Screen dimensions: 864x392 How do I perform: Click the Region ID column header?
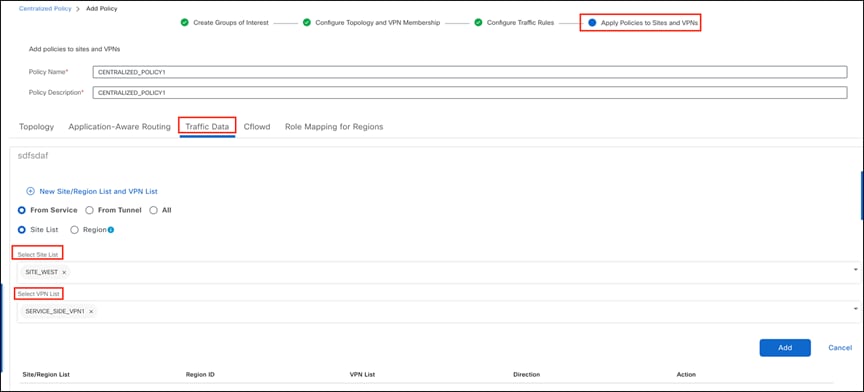(x=200, y=374)
